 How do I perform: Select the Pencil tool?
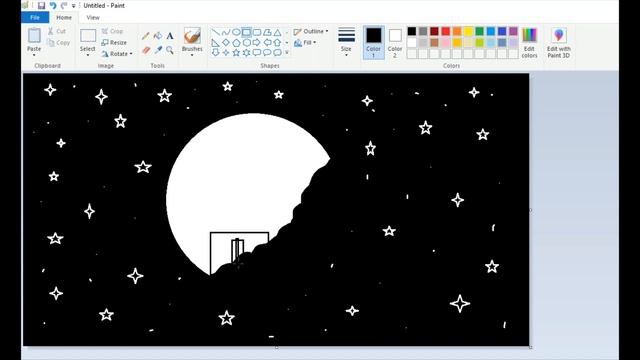(x=146, y=36)
